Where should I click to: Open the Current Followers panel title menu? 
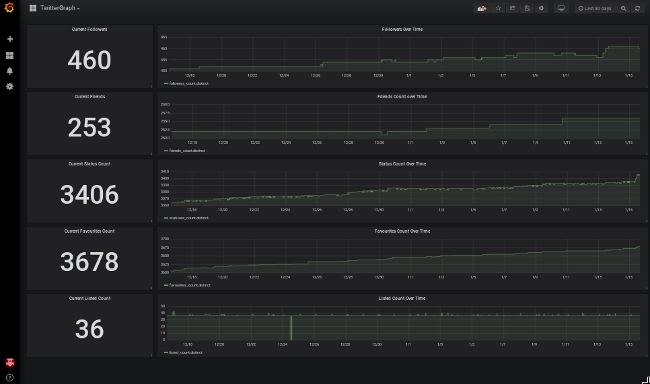[90, 29]
